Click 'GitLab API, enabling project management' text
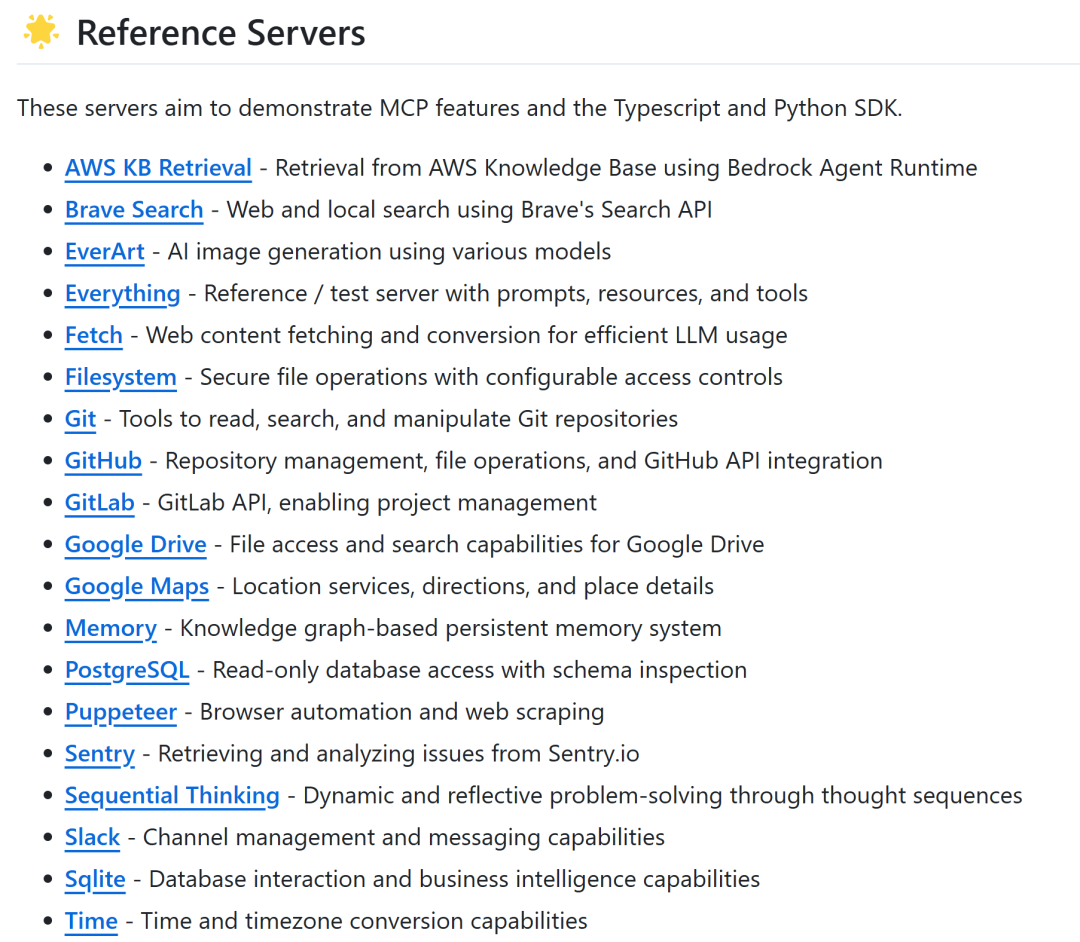 [377, 503]
